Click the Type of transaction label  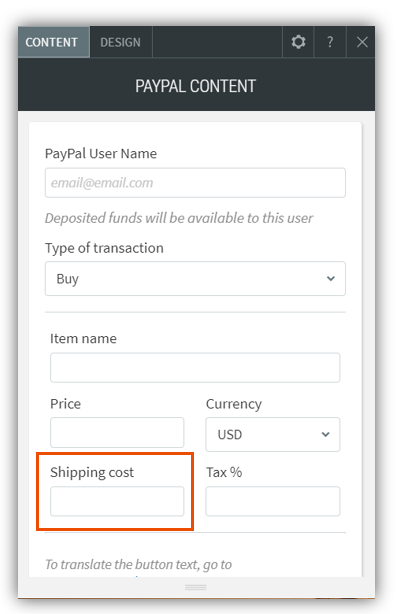[104, 248]
